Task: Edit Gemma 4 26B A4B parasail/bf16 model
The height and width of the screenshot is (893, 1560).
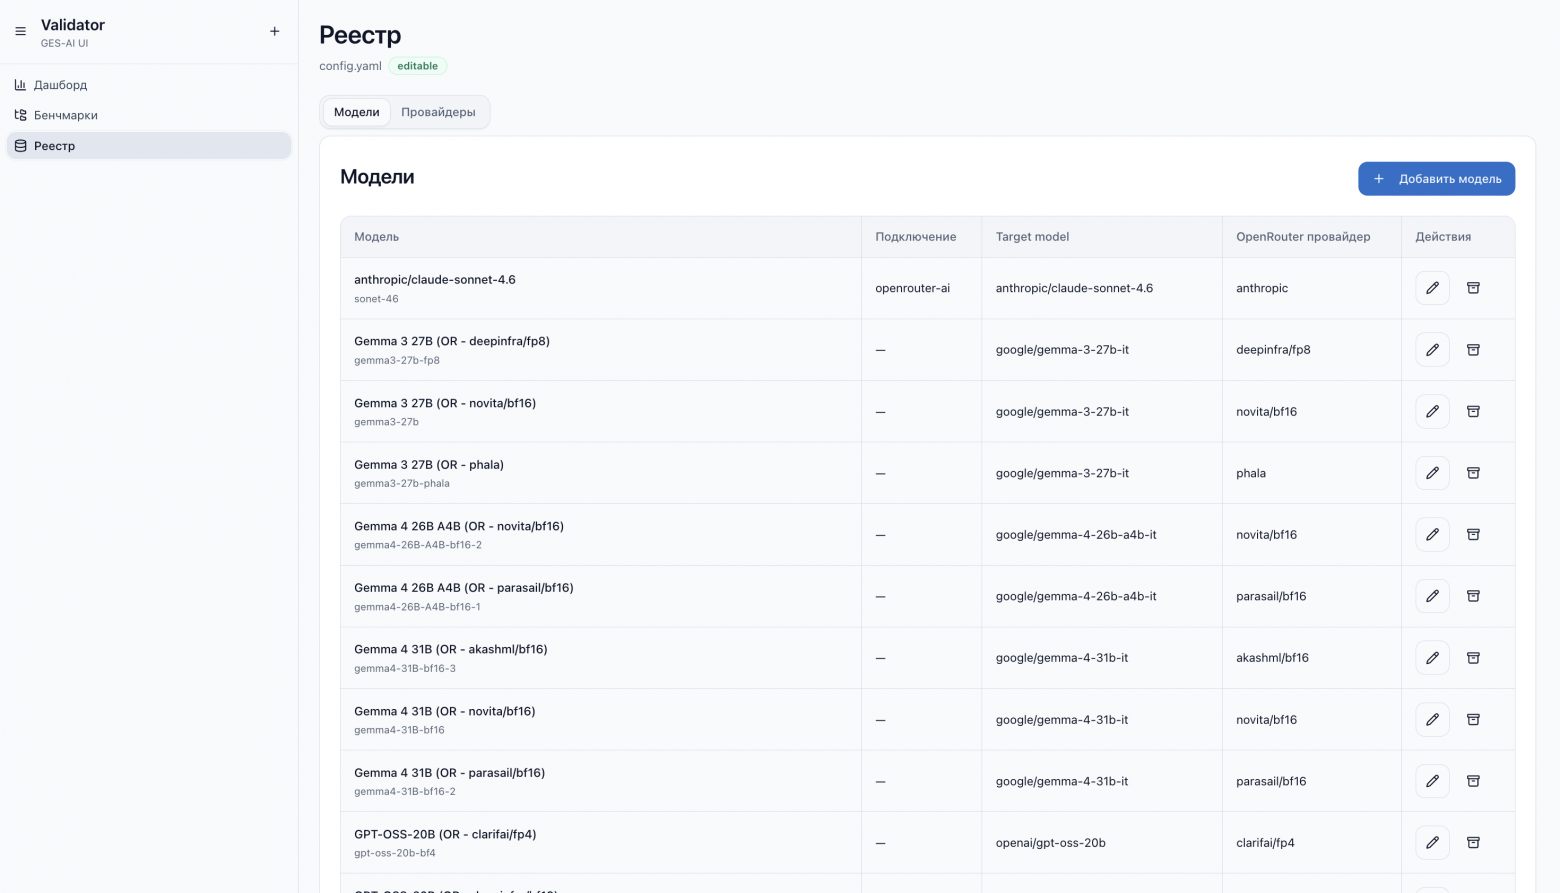Action: pos(1432,596)
